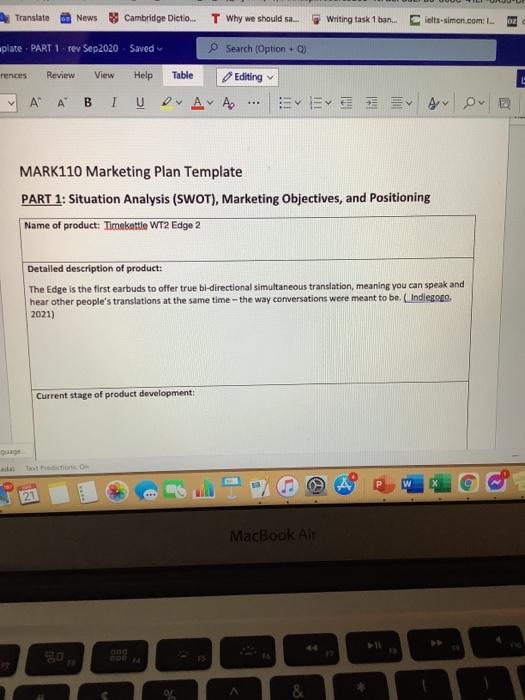The width and height of the screenshot is (525, 700).
Task: Open Keynote from the Dock
Action: tap(232, 488)
